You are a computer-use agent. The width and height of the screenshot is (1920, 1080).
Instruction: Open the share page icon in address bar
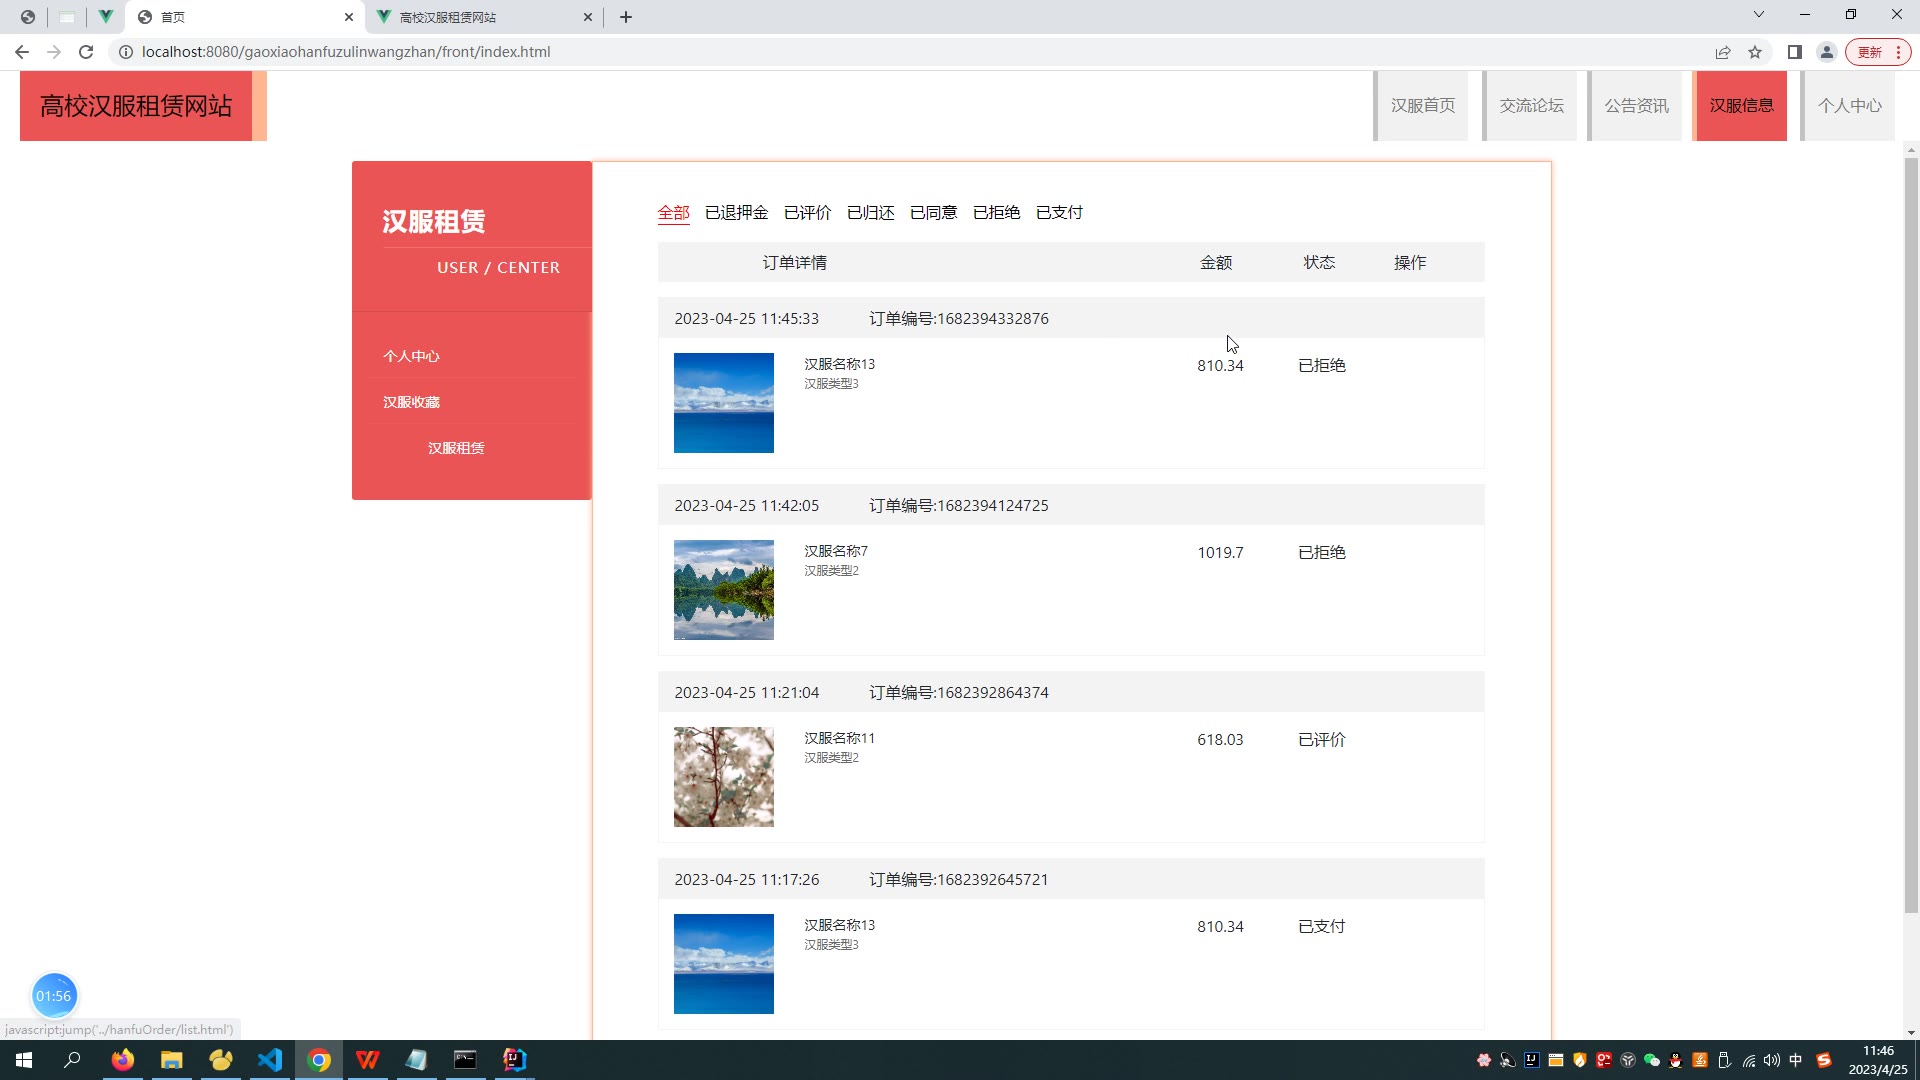[1723, 52]
